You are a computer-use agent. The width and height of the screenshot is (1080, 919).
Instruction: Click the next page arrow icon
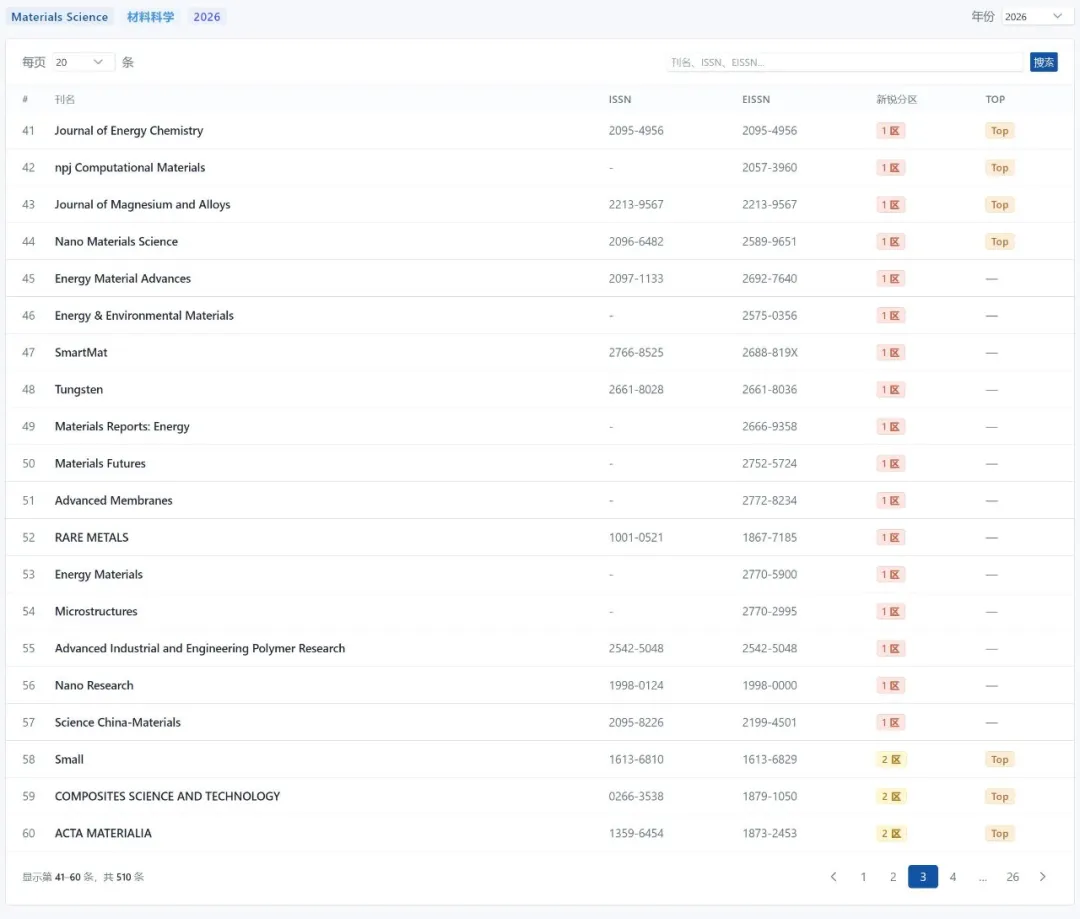click(x=1042, y=877)
